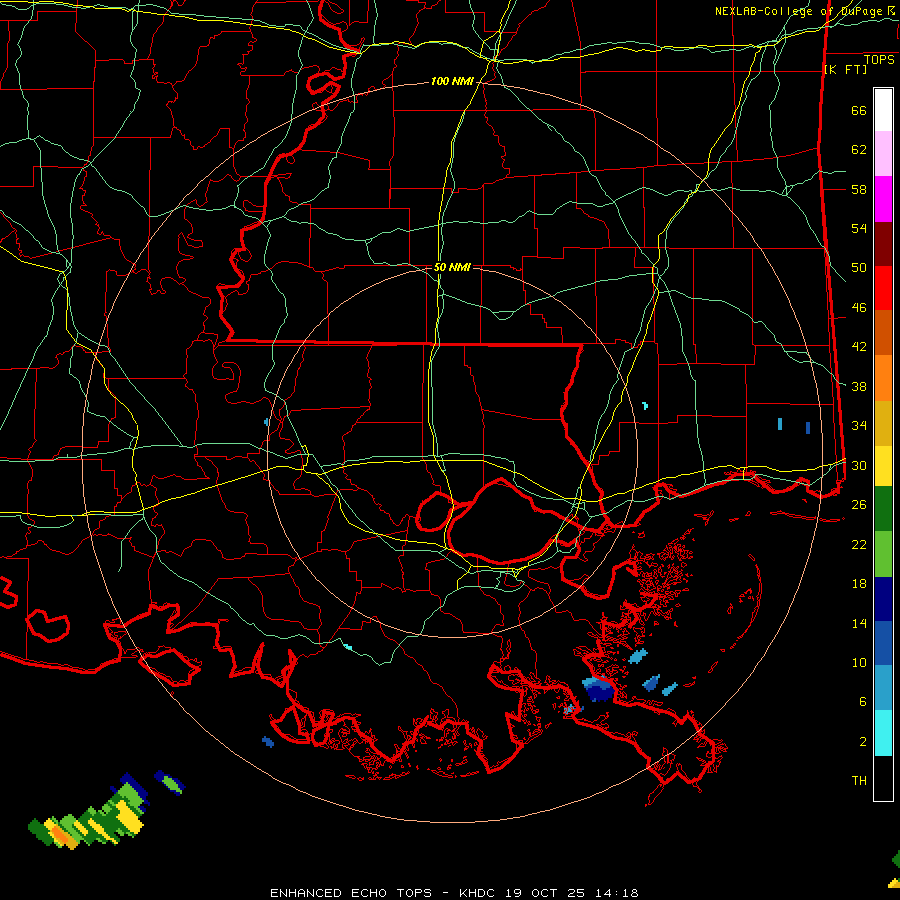900x900 pixels.
Task: Click the light blue swatch between 10 and 6
Action: (883, 688)
